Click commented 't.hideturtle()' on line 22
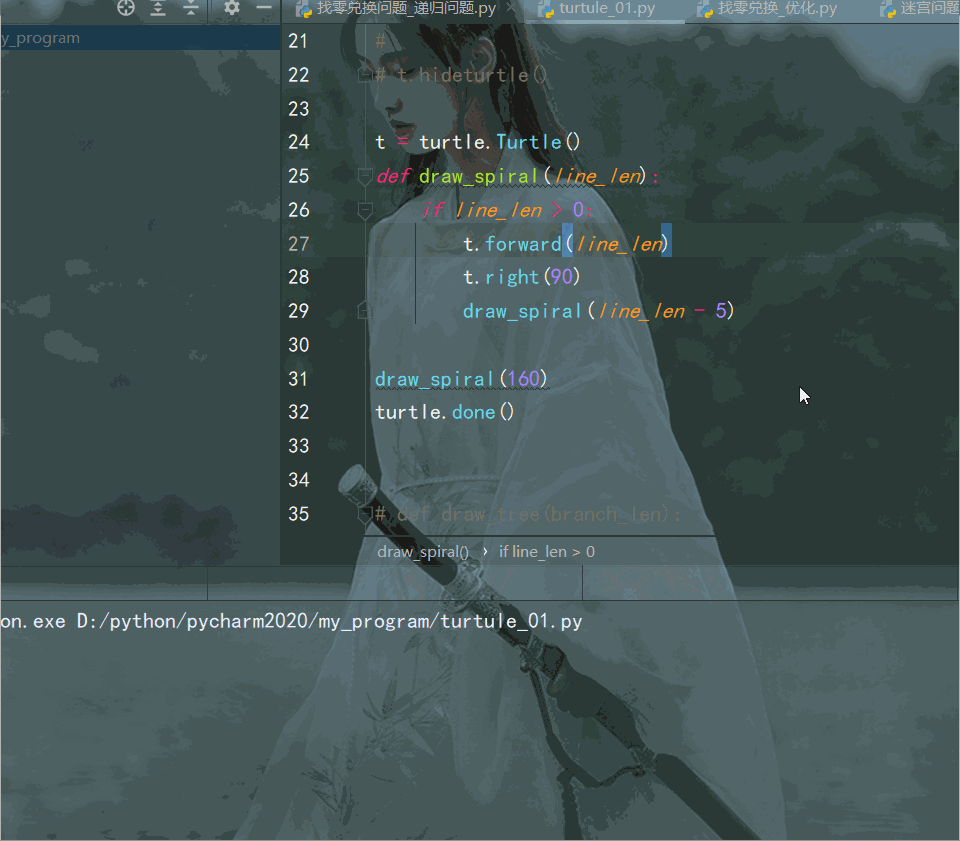 pyautogui.click(x=471, y=75)
